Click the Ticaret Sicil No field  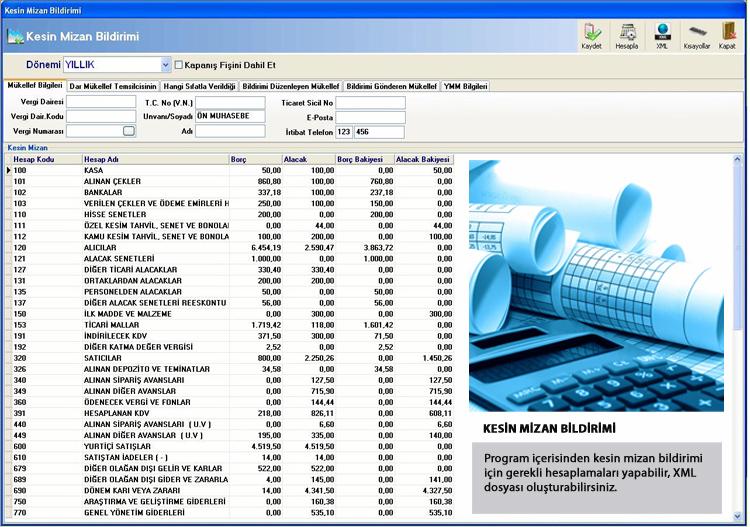(370, 102)
